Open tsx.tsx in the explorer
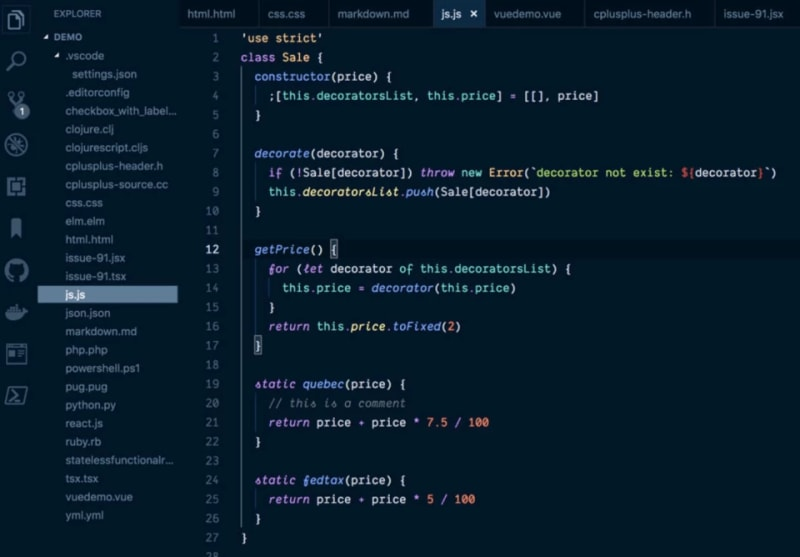Viewport: 800px width, 557px height. 82,478
